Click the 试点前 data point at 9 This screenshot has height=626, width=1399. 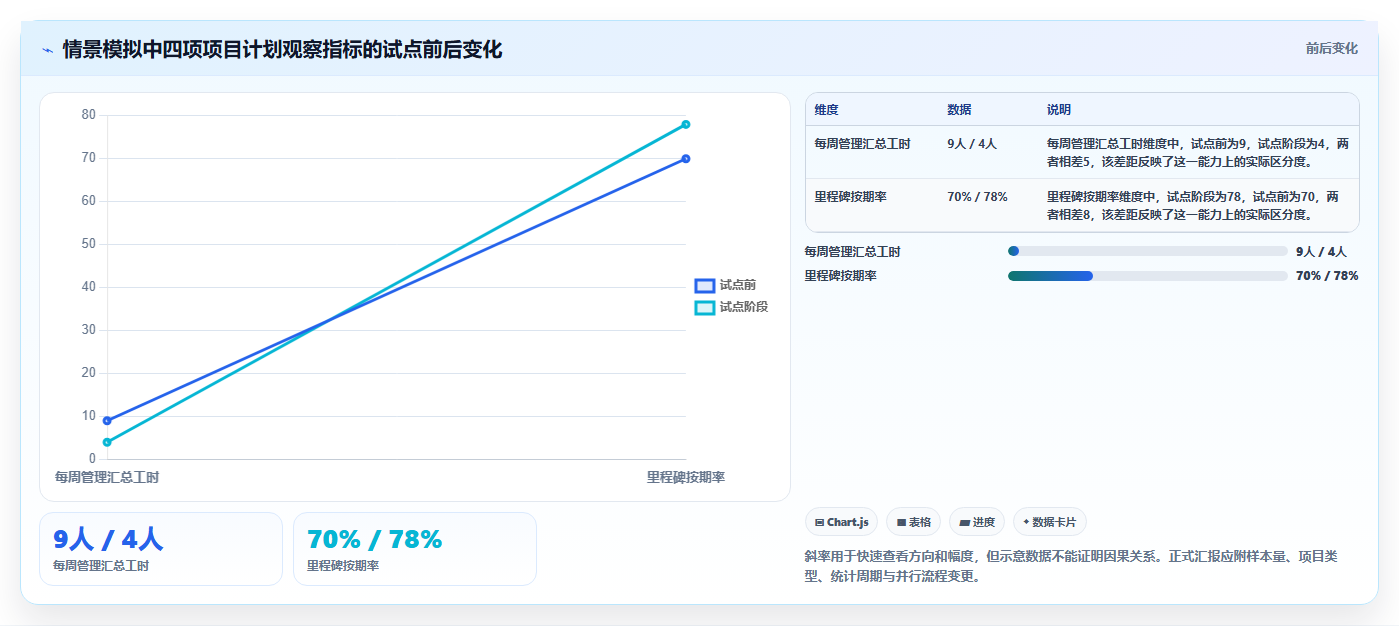click(107, 420)
